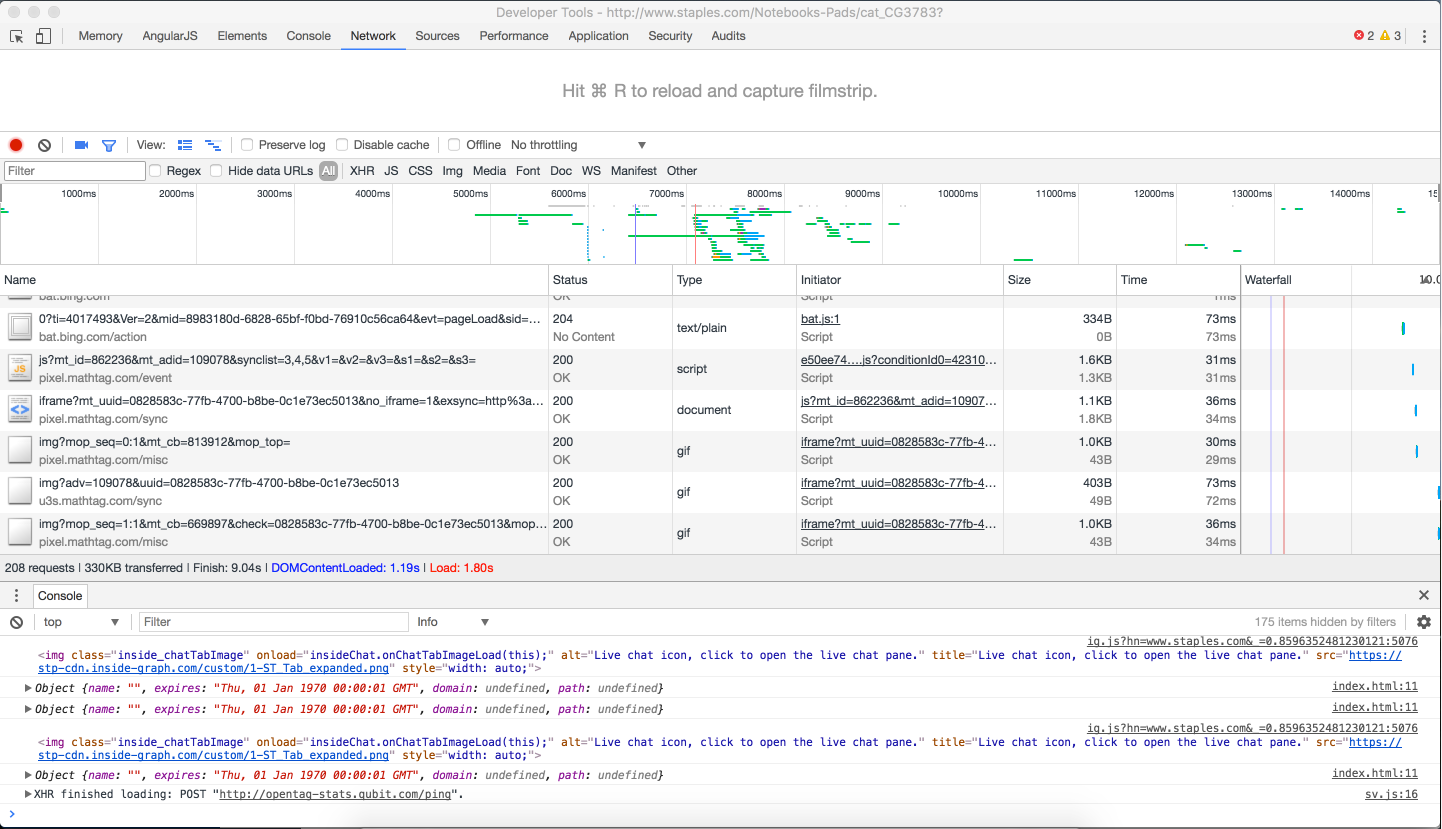Switch to the Sources tab
The image size is (1442, 829).
point(437,36)
